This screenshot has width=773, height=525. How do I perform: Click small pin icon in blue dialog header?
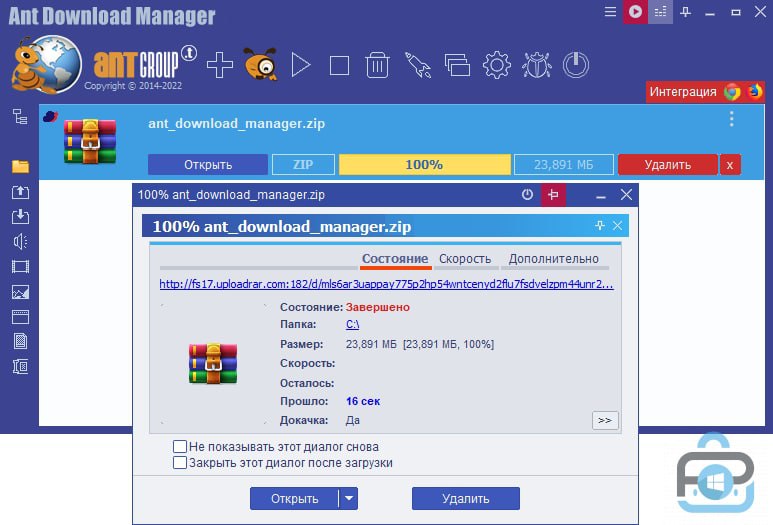[600, 226]
